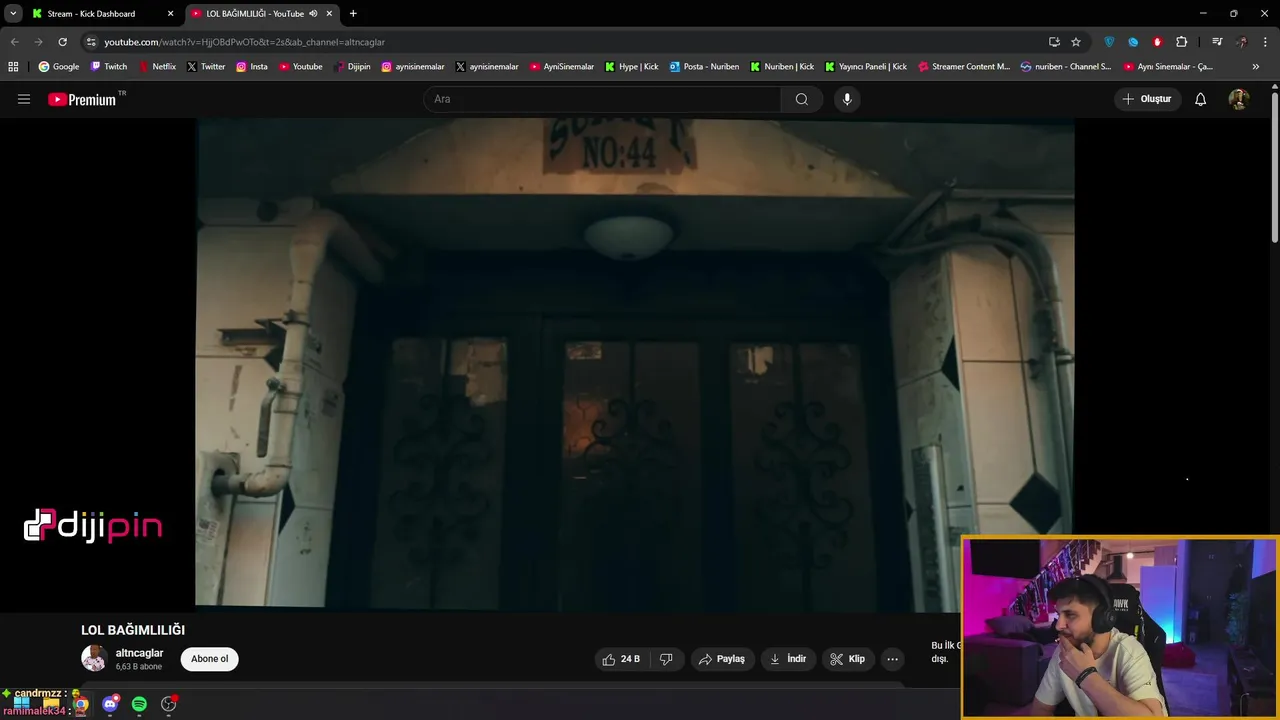Open the account avatar menu

pyautogui.click(x=1239, y=99)
